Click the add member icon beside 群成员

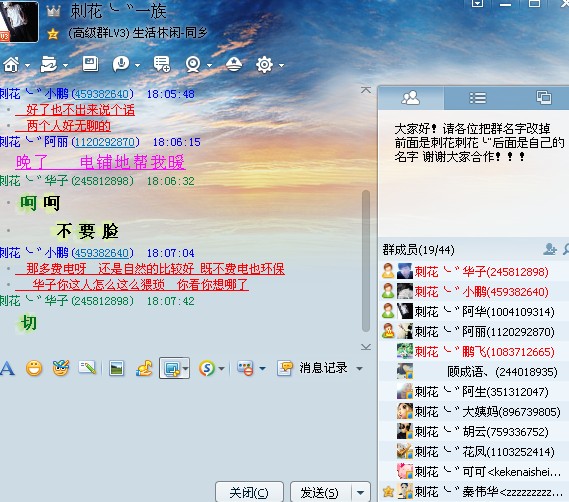click(550, 249)
